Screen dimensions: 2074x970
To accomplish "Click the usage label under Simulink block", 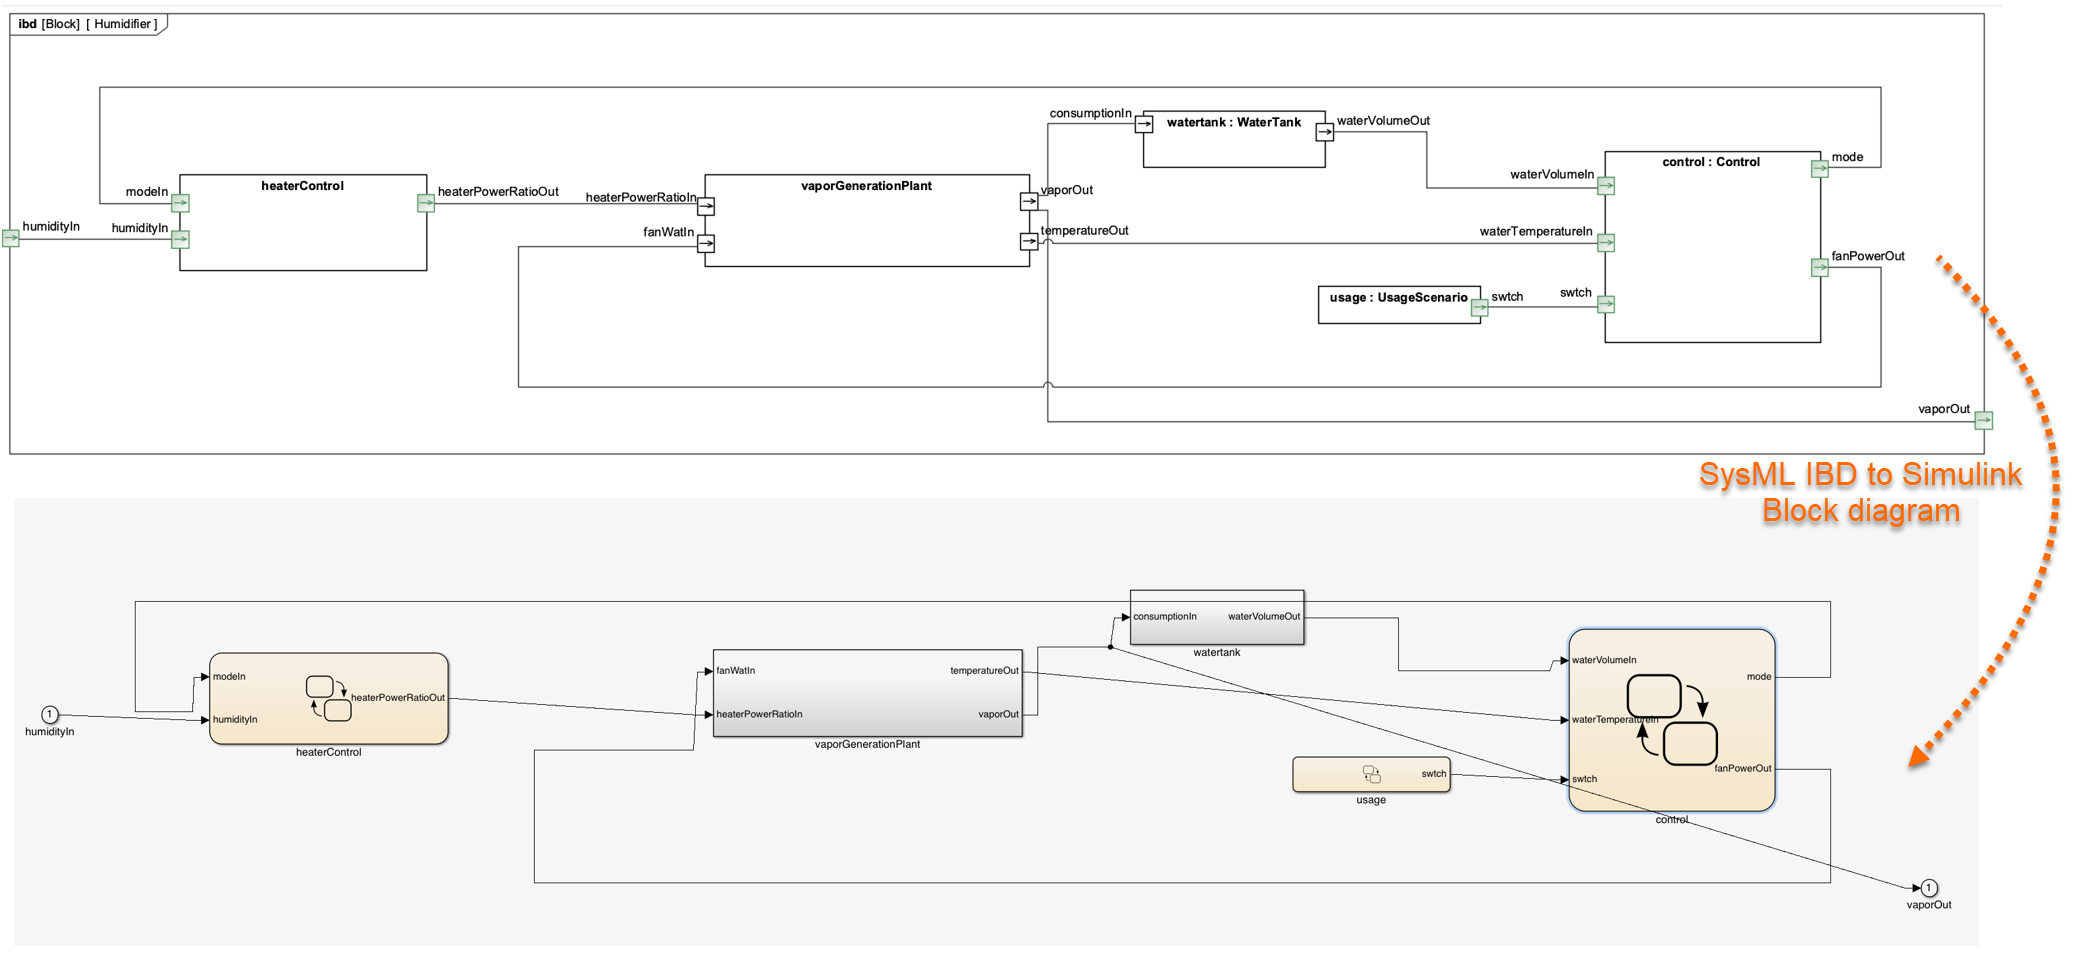I will (x=1371, y=800).
